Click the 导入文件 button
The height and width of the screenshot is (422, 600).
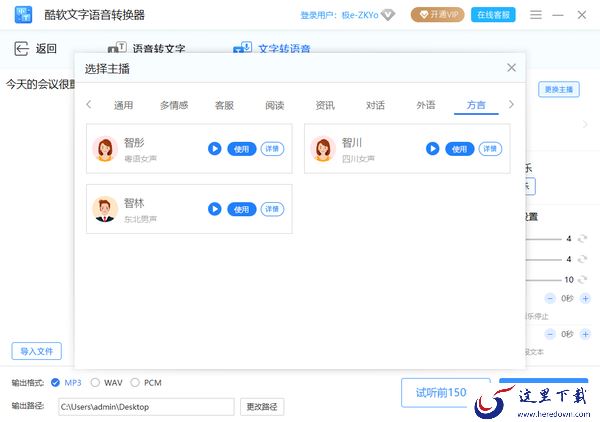click(x=37, y=351)
